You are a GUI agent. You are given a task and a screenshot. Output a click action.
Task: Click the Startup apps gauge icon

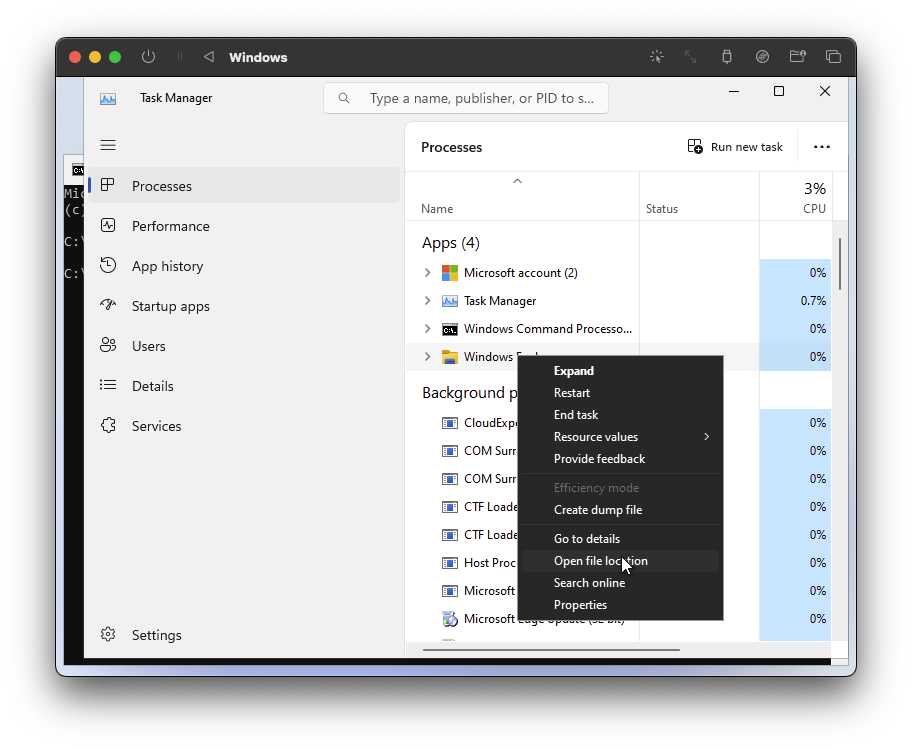(108, 305)
